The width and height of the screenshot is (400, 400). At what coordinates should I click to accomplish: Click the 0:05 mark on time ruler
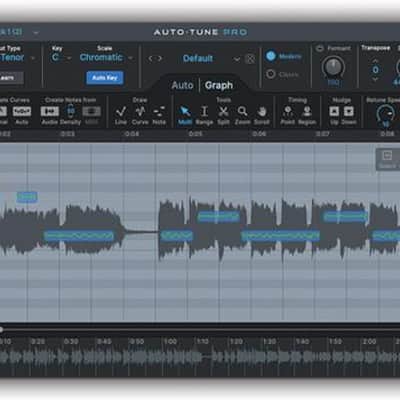click(195, 134)
